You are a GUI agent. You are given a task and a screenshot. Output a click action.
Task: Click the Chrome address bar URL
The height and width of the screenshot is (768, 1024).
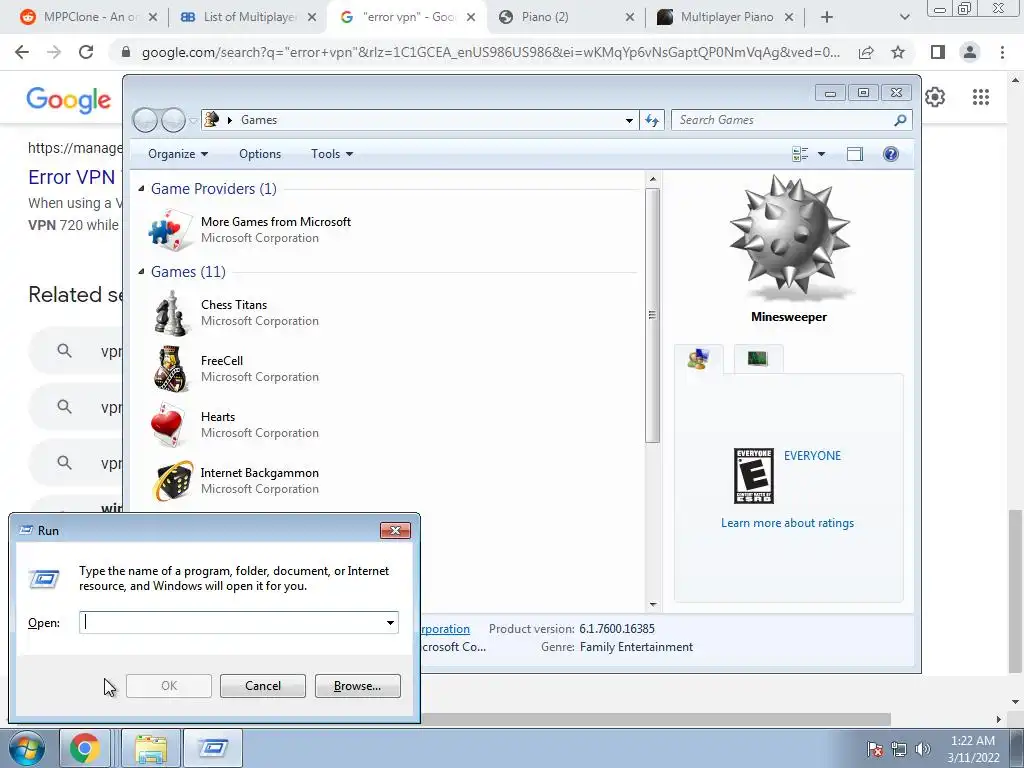pos(490,52)
